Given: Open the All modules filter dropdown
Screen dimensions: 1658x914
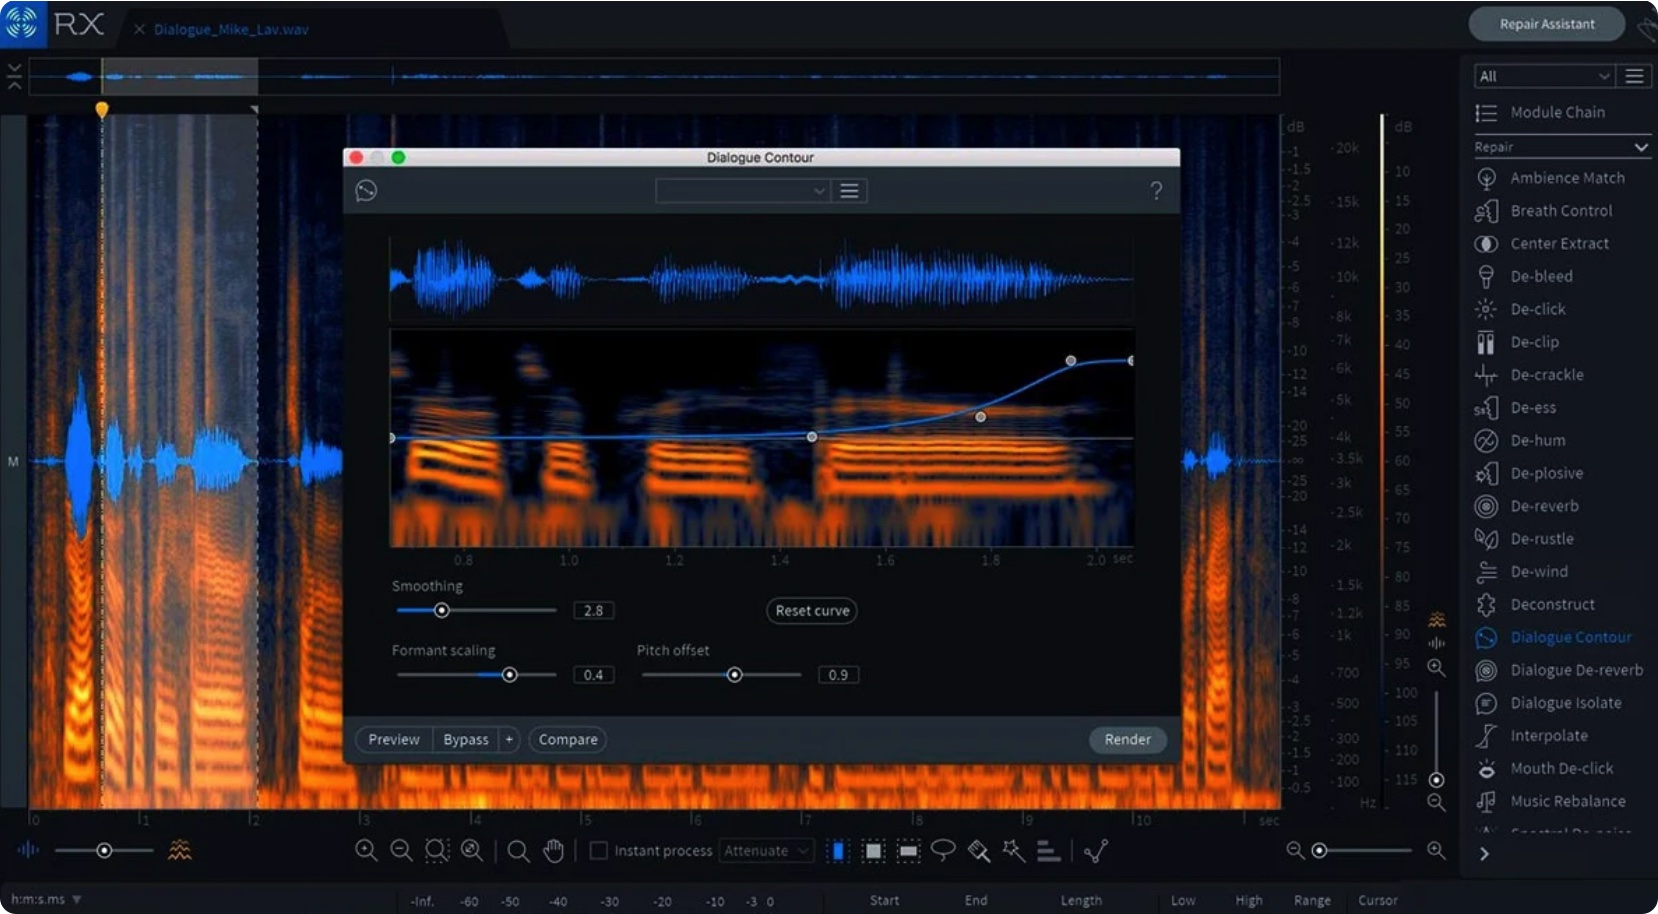Looking at the screenshot, I should click(1541, 75).
